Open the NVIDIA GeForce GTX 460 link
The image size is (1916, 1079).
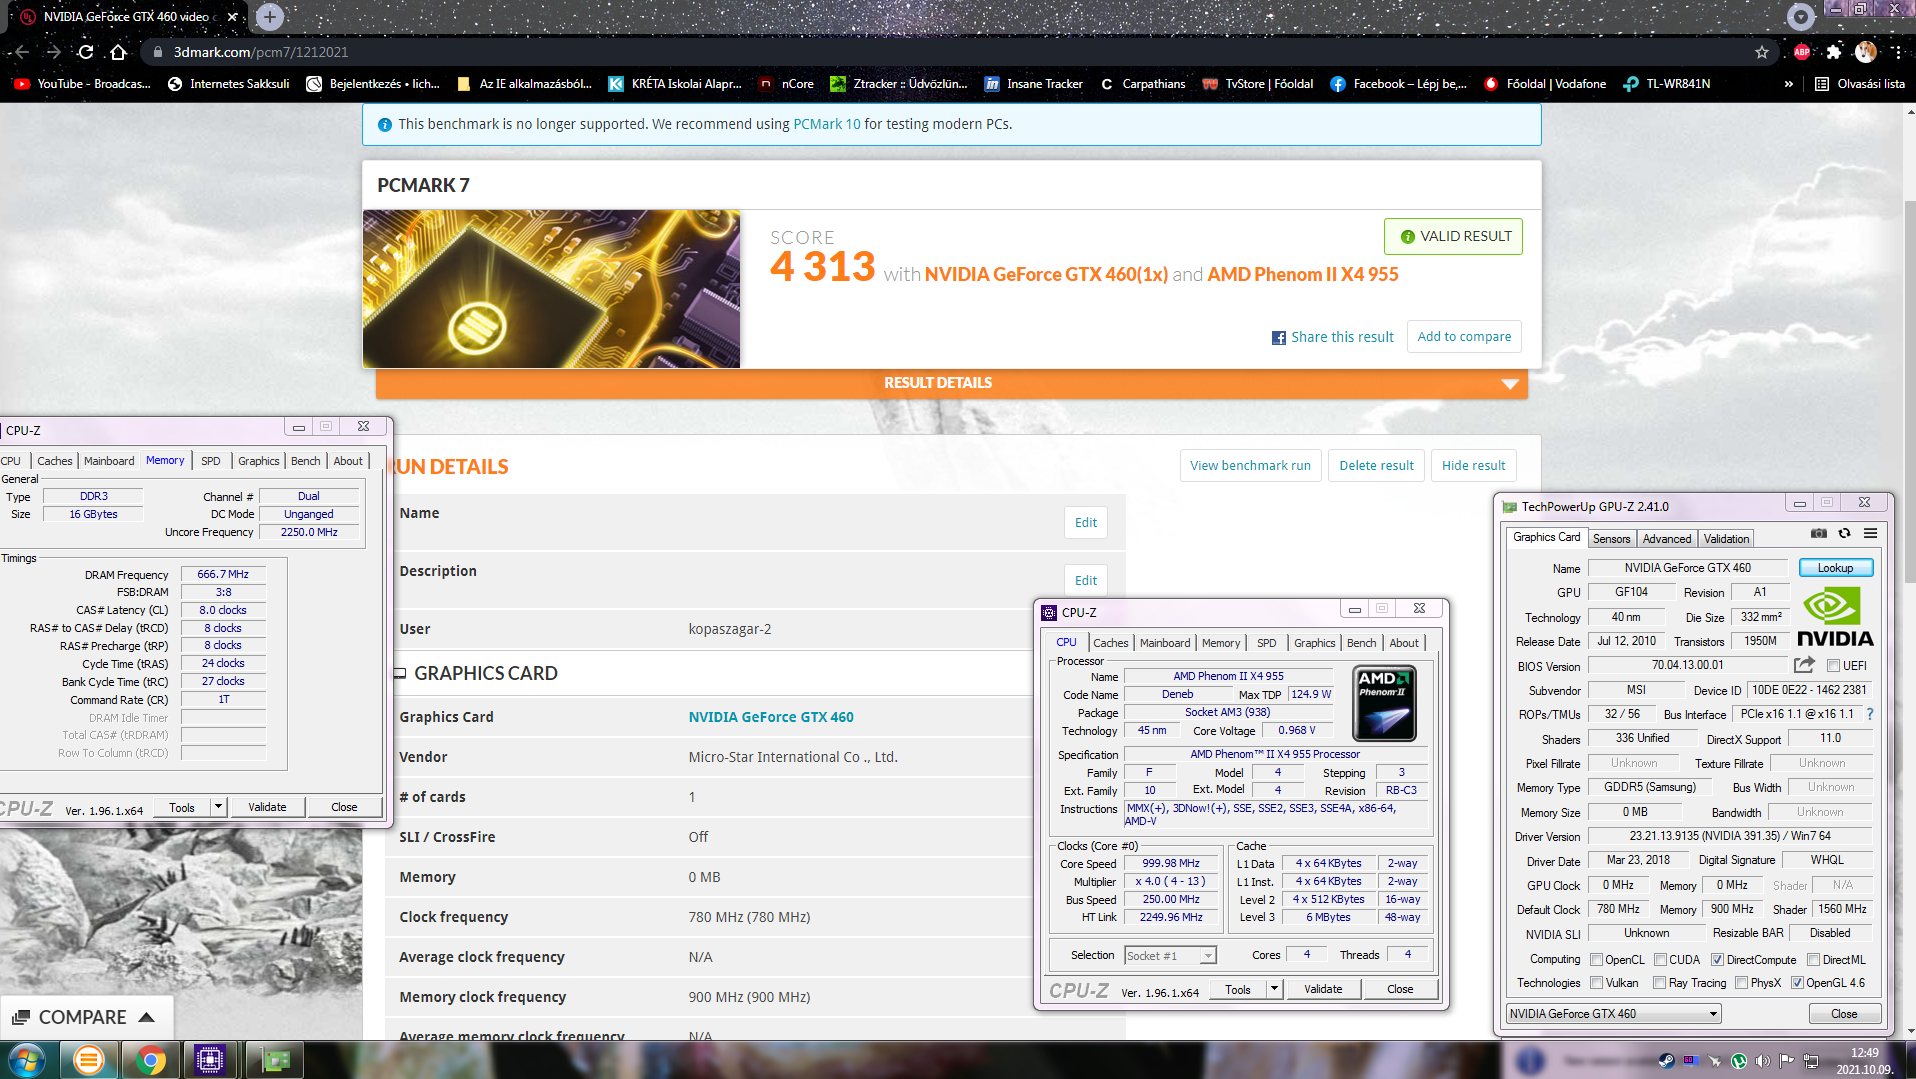(x=771, y=717)
